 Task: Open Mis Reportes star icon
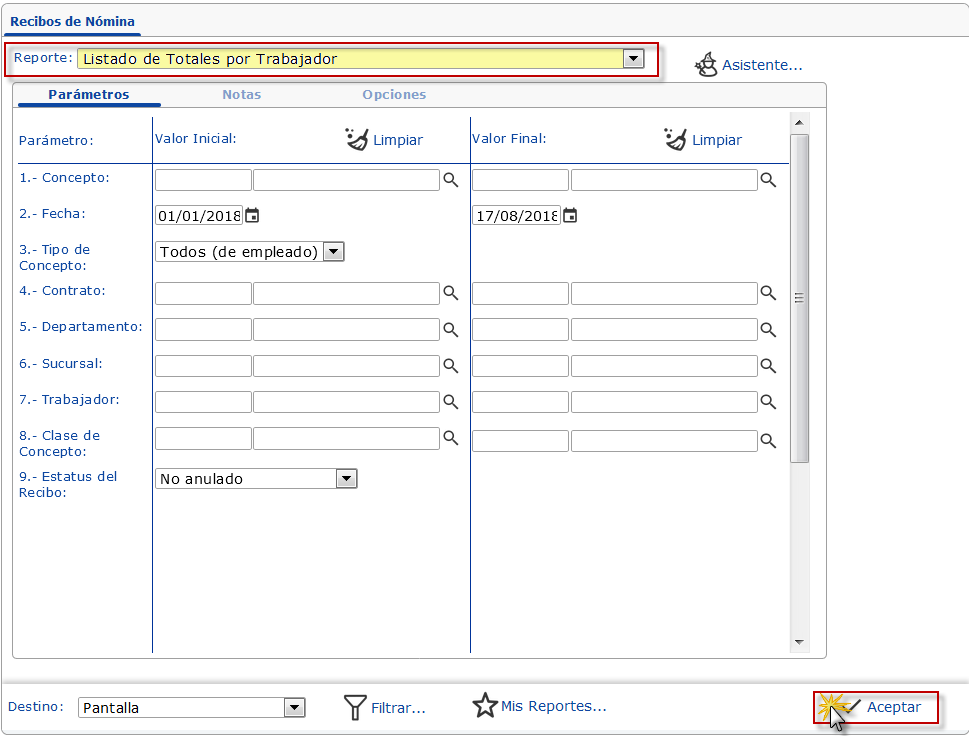coord(485,706)
